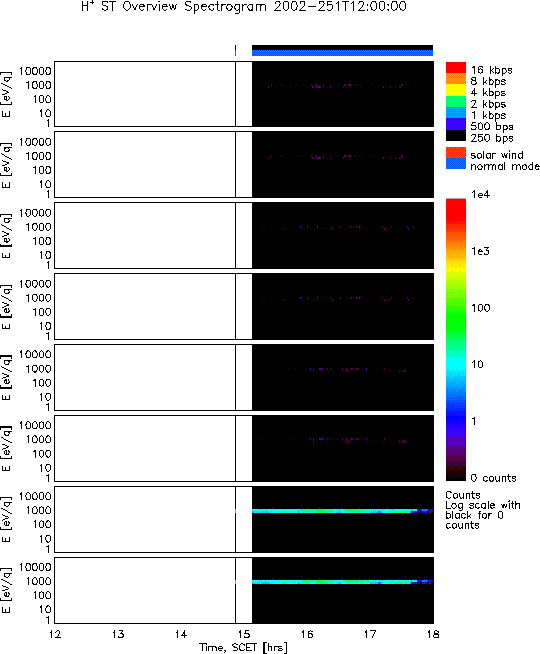Viewport: 540px width, 654px height.
Task: Click the black bit-rate bar above the panels
Action: [342, 48]
